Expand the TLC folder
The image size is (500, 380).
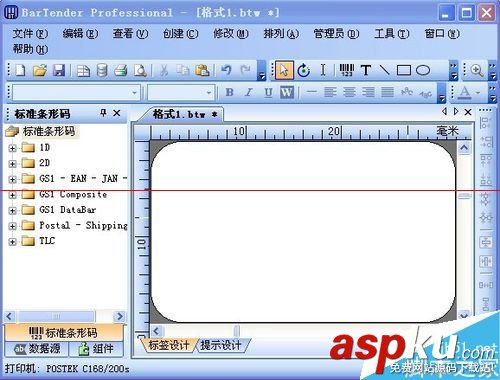[x=12, y=242]
